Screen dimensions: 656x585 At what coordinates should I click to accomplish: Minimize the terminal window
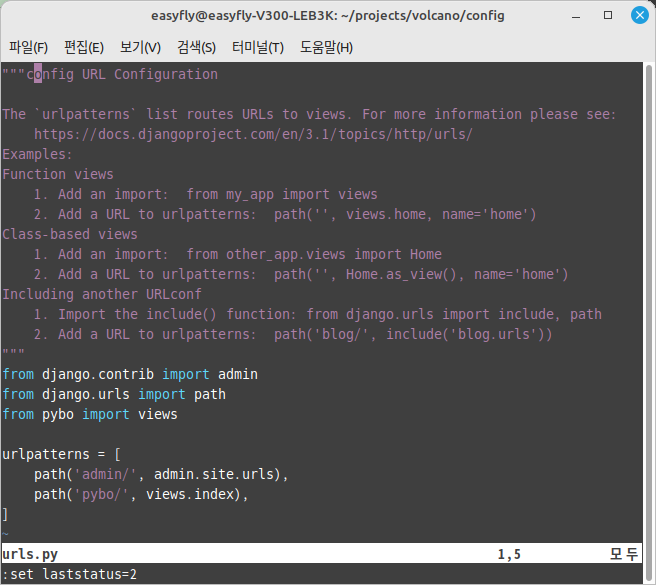pyautogui.click(x=576, y=16)
